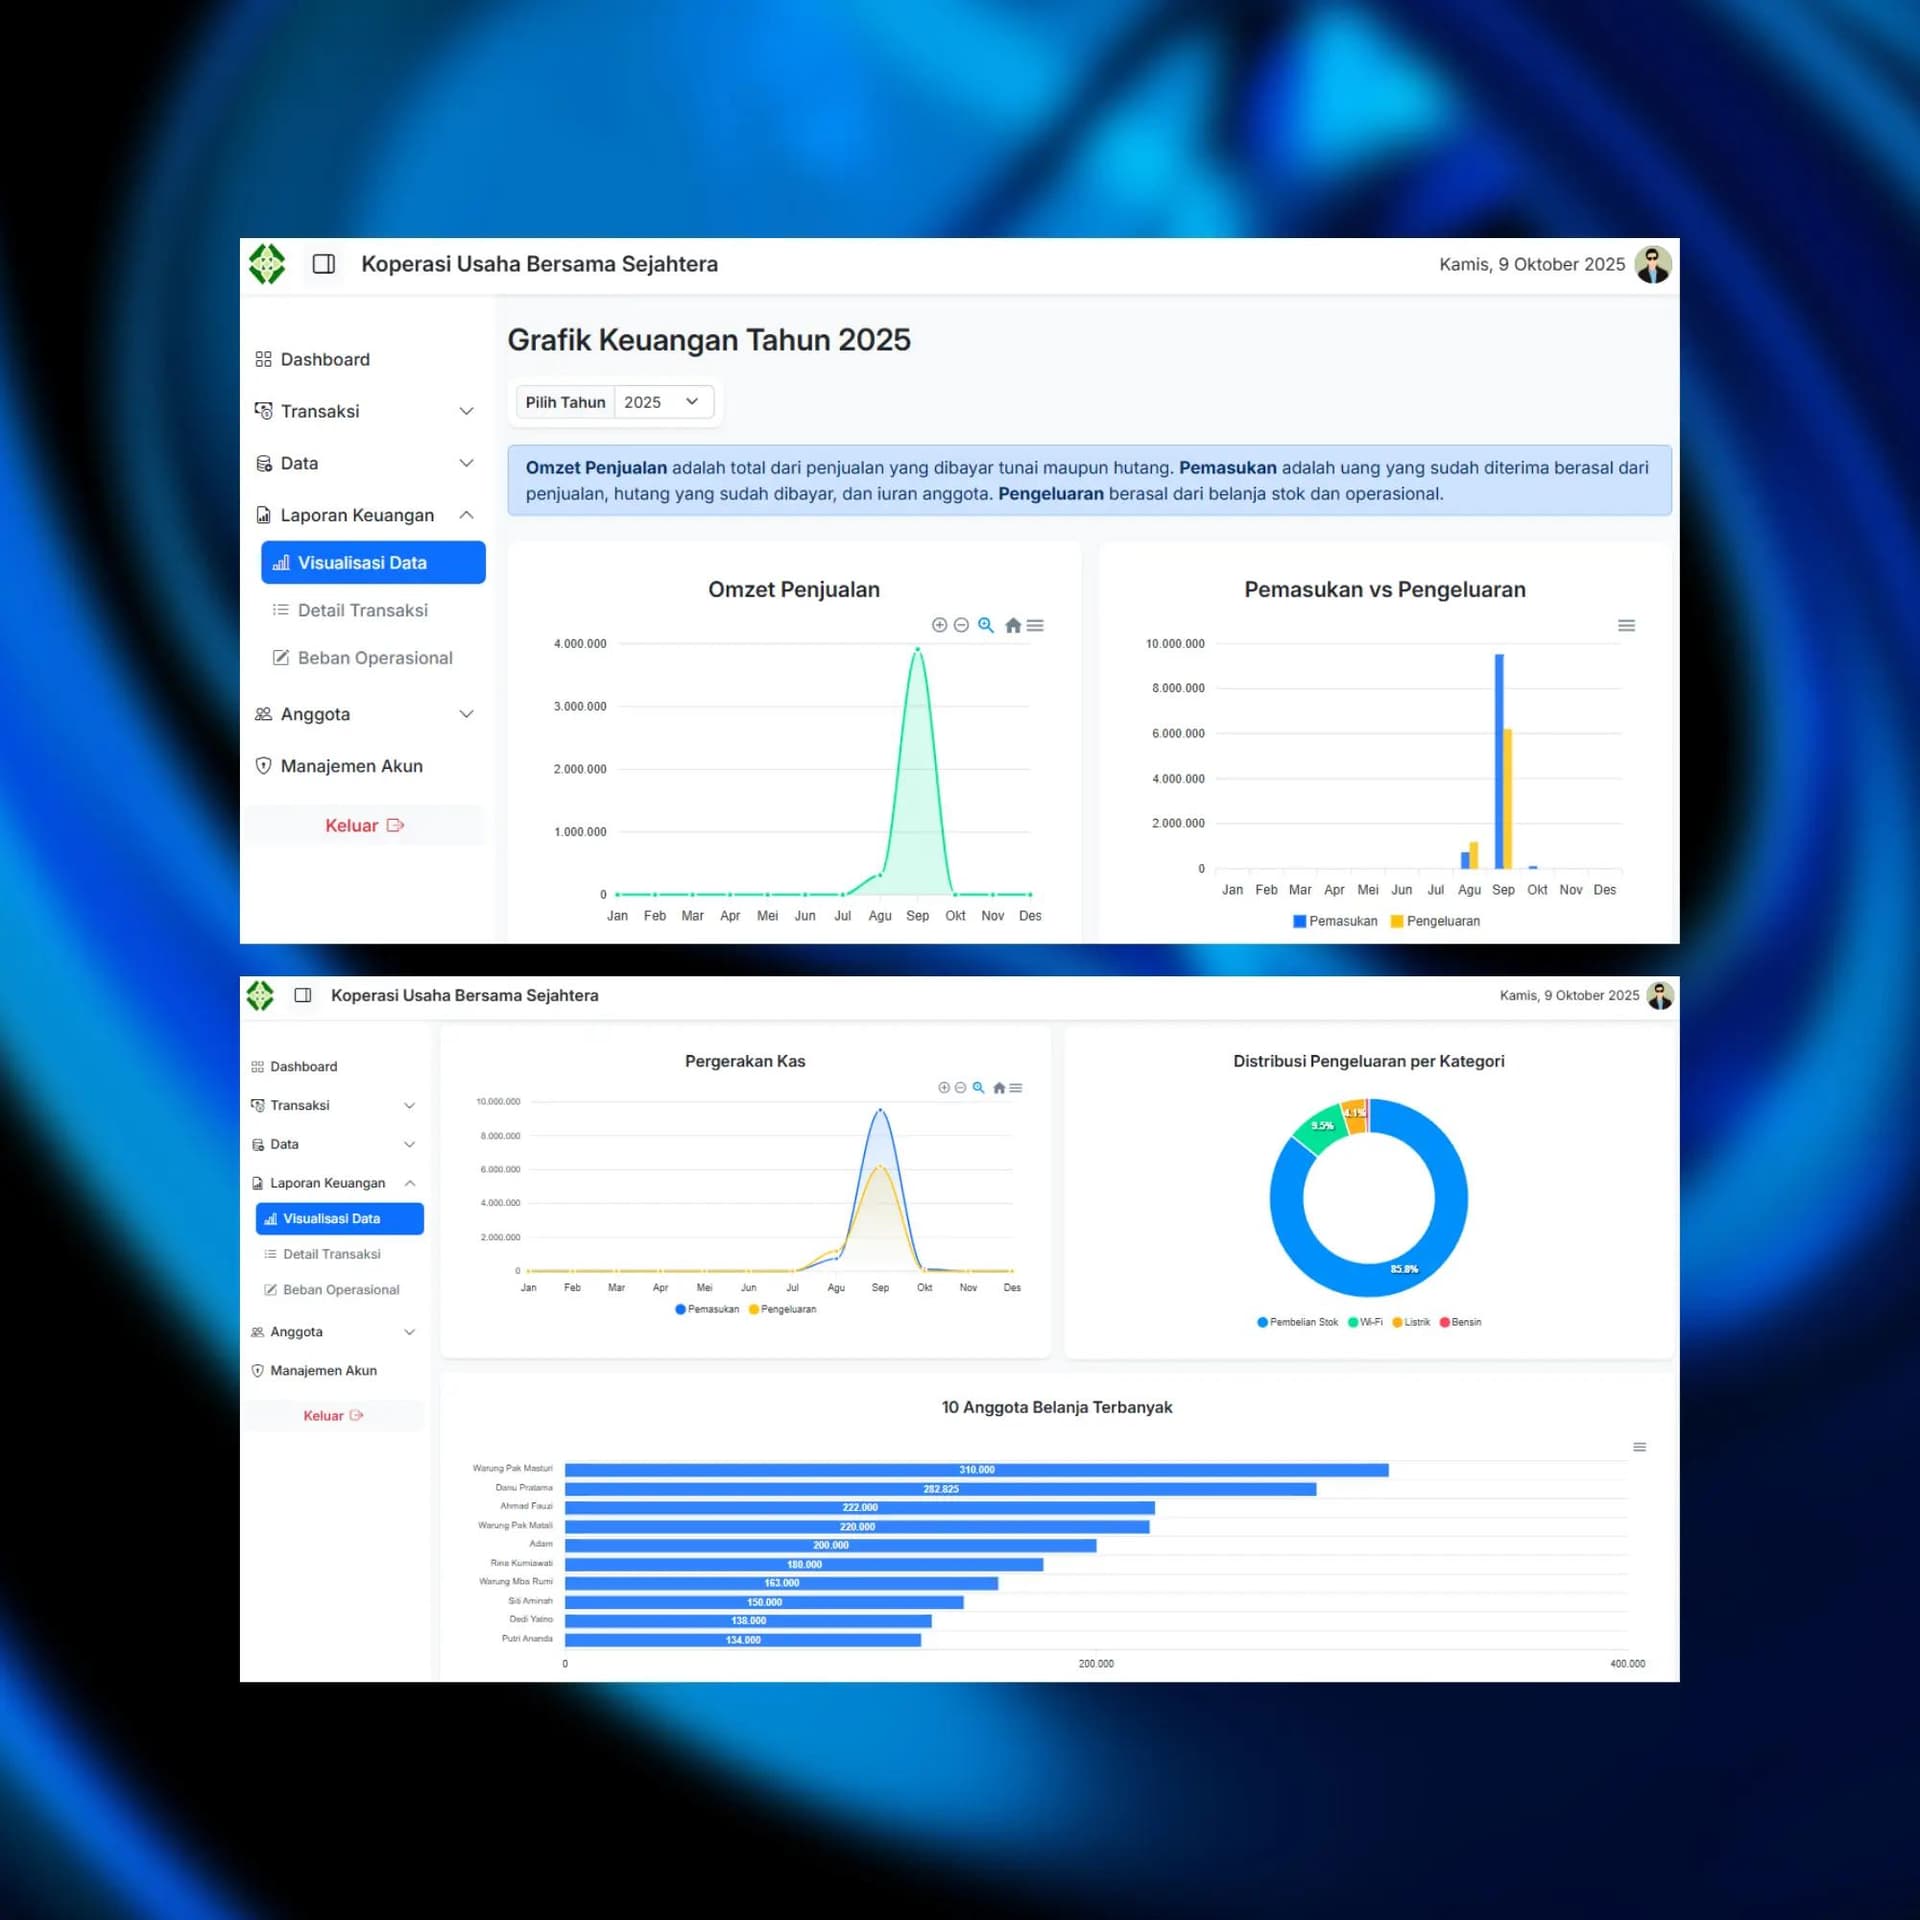This screenshot has height=1920, width=1920.
Task: Zoom in on the Pergerakan Kas chart
Action: [x=944, y=1088]
